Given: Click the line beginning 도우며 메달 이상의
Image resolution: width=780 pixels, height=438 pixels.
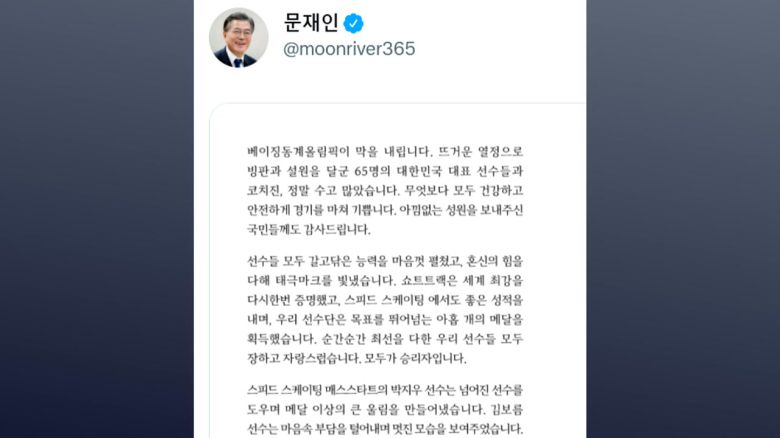Looking at the screenshot, I should click(x=385, y=409).
